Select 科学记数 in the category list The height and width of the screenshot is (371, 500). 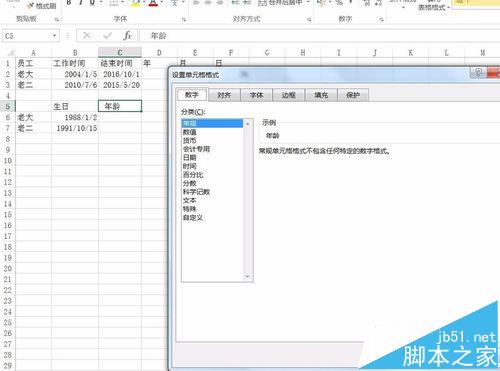212,192
